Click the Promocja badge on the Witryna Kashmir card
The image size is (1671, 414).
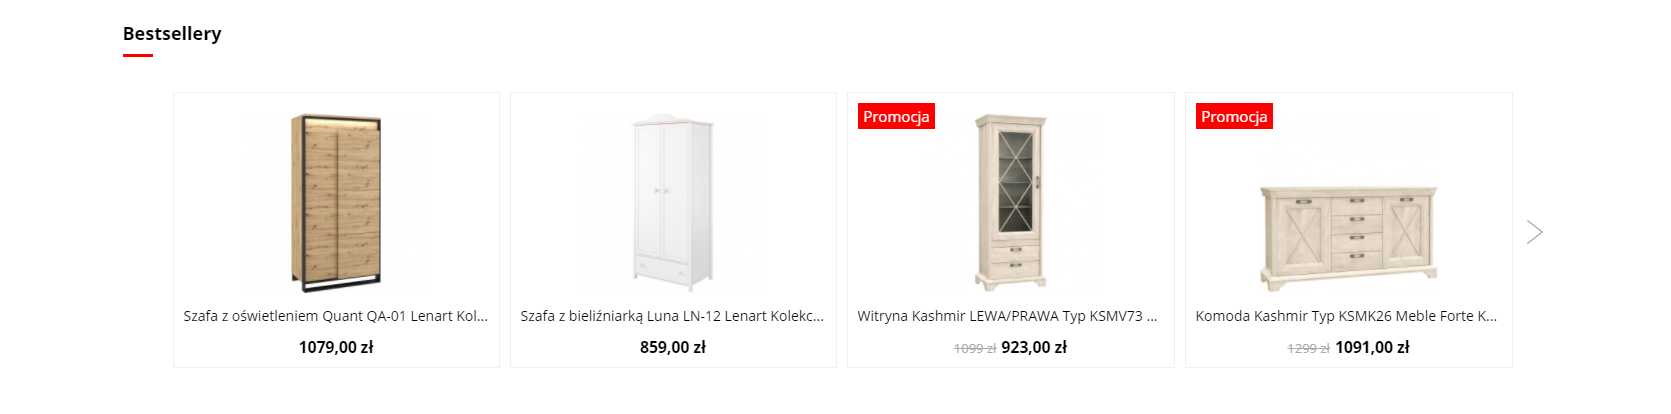click(896, 117)
